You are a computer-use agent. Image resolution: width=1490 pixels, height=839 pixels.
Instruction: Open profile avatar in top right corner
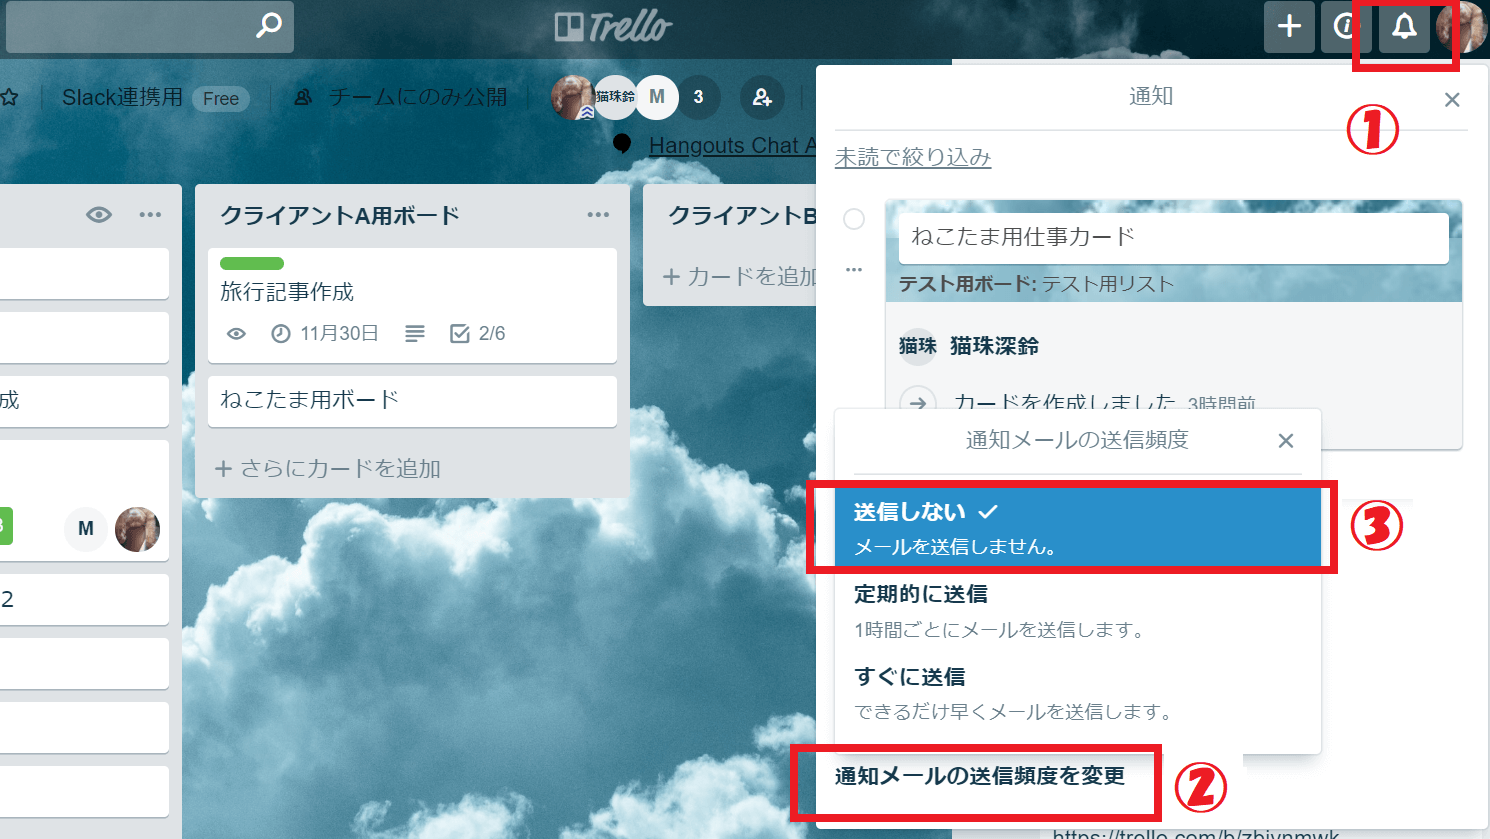click(1460, 27)
